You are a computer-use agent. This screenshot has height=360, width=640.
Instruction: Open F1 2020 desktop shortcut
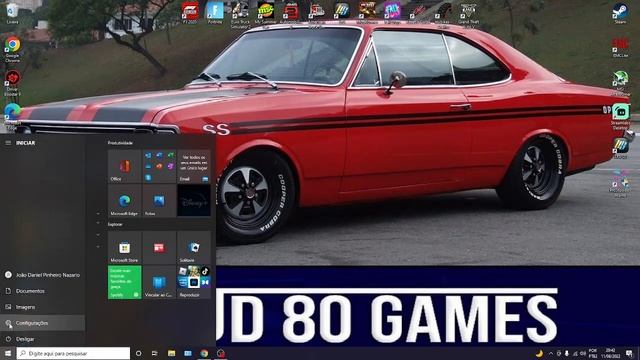click(190, 12)
